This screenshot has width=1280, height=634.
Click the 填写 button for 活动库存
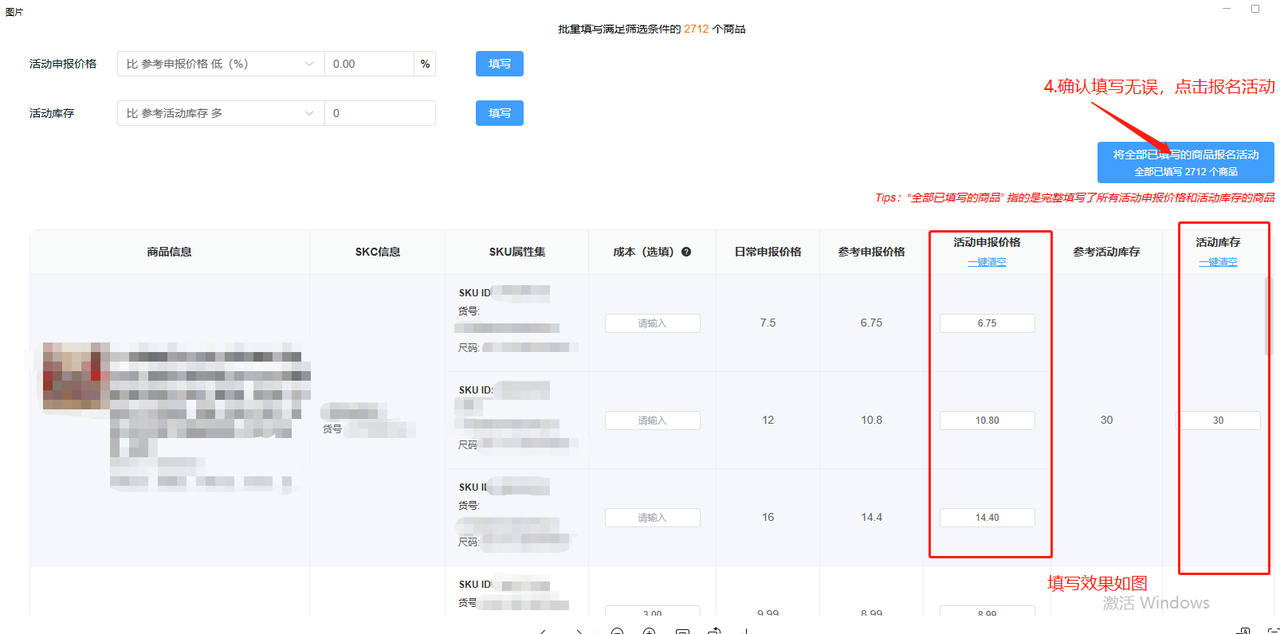click(x=498, y=112)
